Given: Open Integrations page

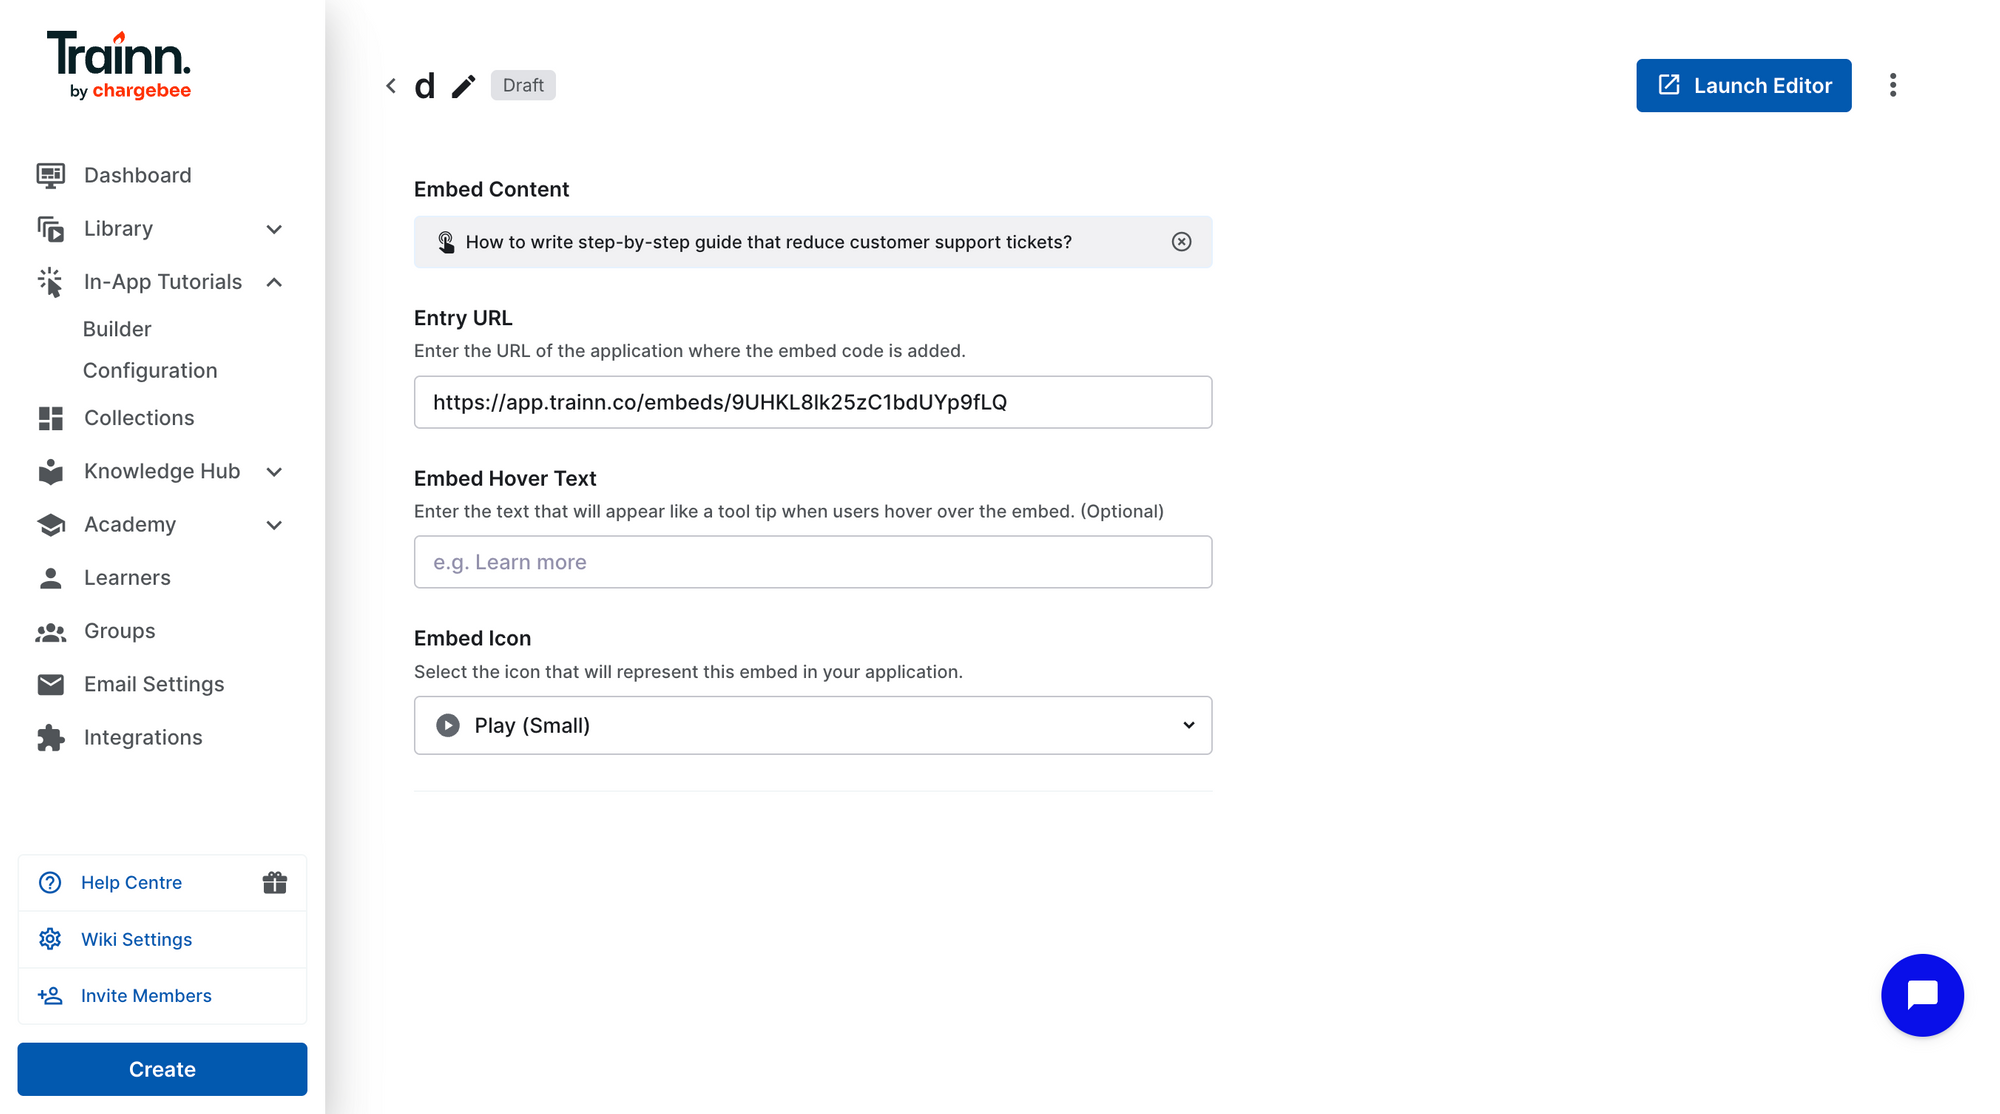Looking at the screenshot, I should click(x=143, y=737).
